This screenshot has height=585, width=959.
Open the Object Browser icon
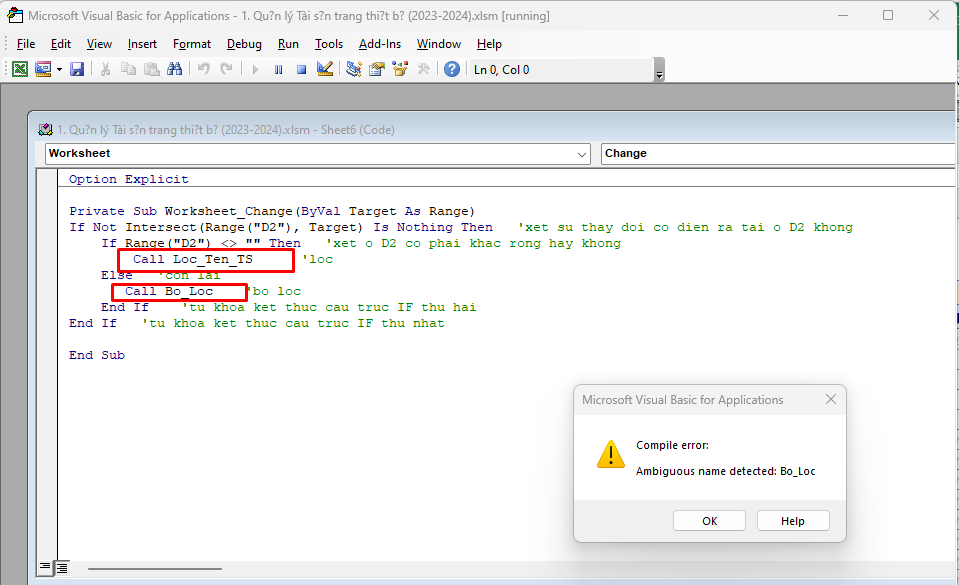(400, 69)
